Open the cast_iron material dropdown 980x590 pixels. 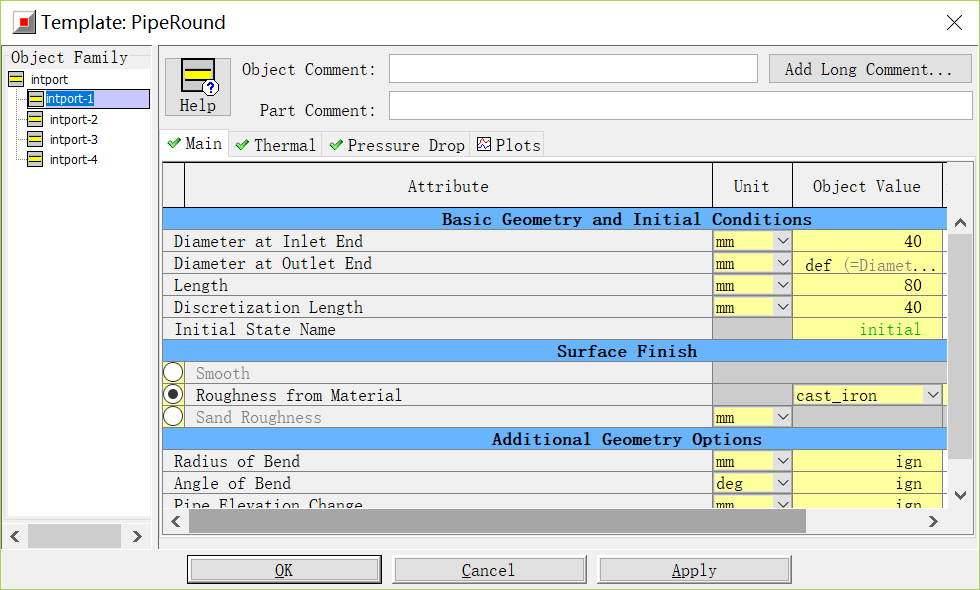click(932, 395)
